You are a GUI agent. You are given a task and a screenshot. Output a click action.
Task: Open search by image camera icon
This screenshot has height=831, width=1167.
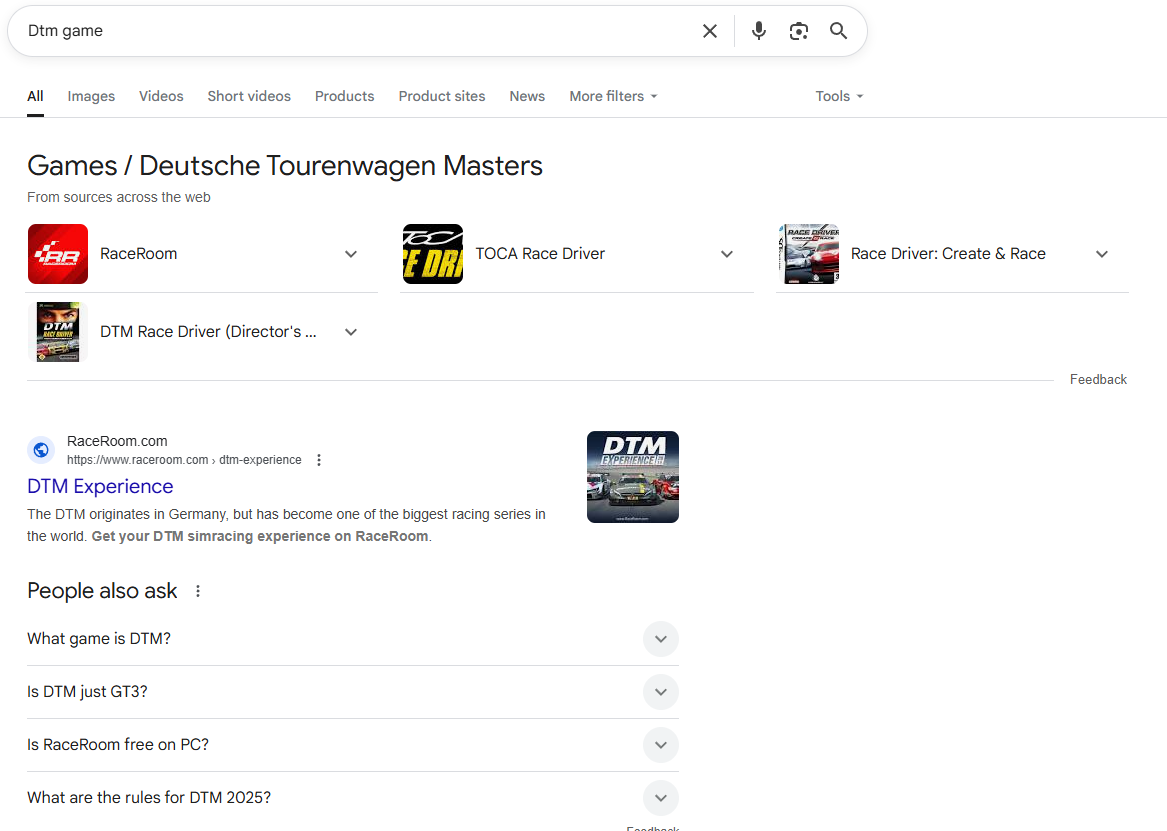tap(799, 31)
